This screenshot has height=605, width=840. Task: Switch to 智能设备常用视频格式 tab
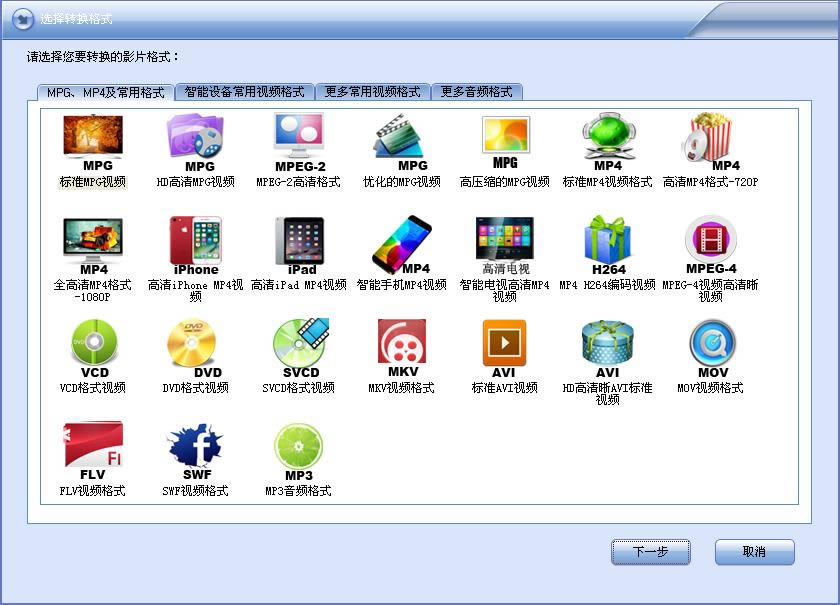coord(244,92)
